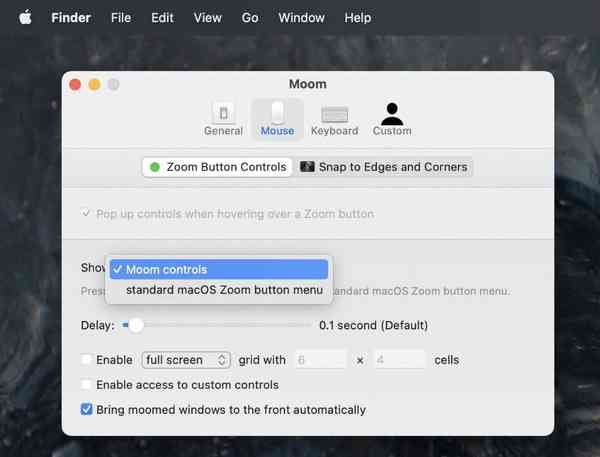Screen dimensions: 600x457
Task: Open the full screen grid dropdown
Action: click(x=186, y=360)
